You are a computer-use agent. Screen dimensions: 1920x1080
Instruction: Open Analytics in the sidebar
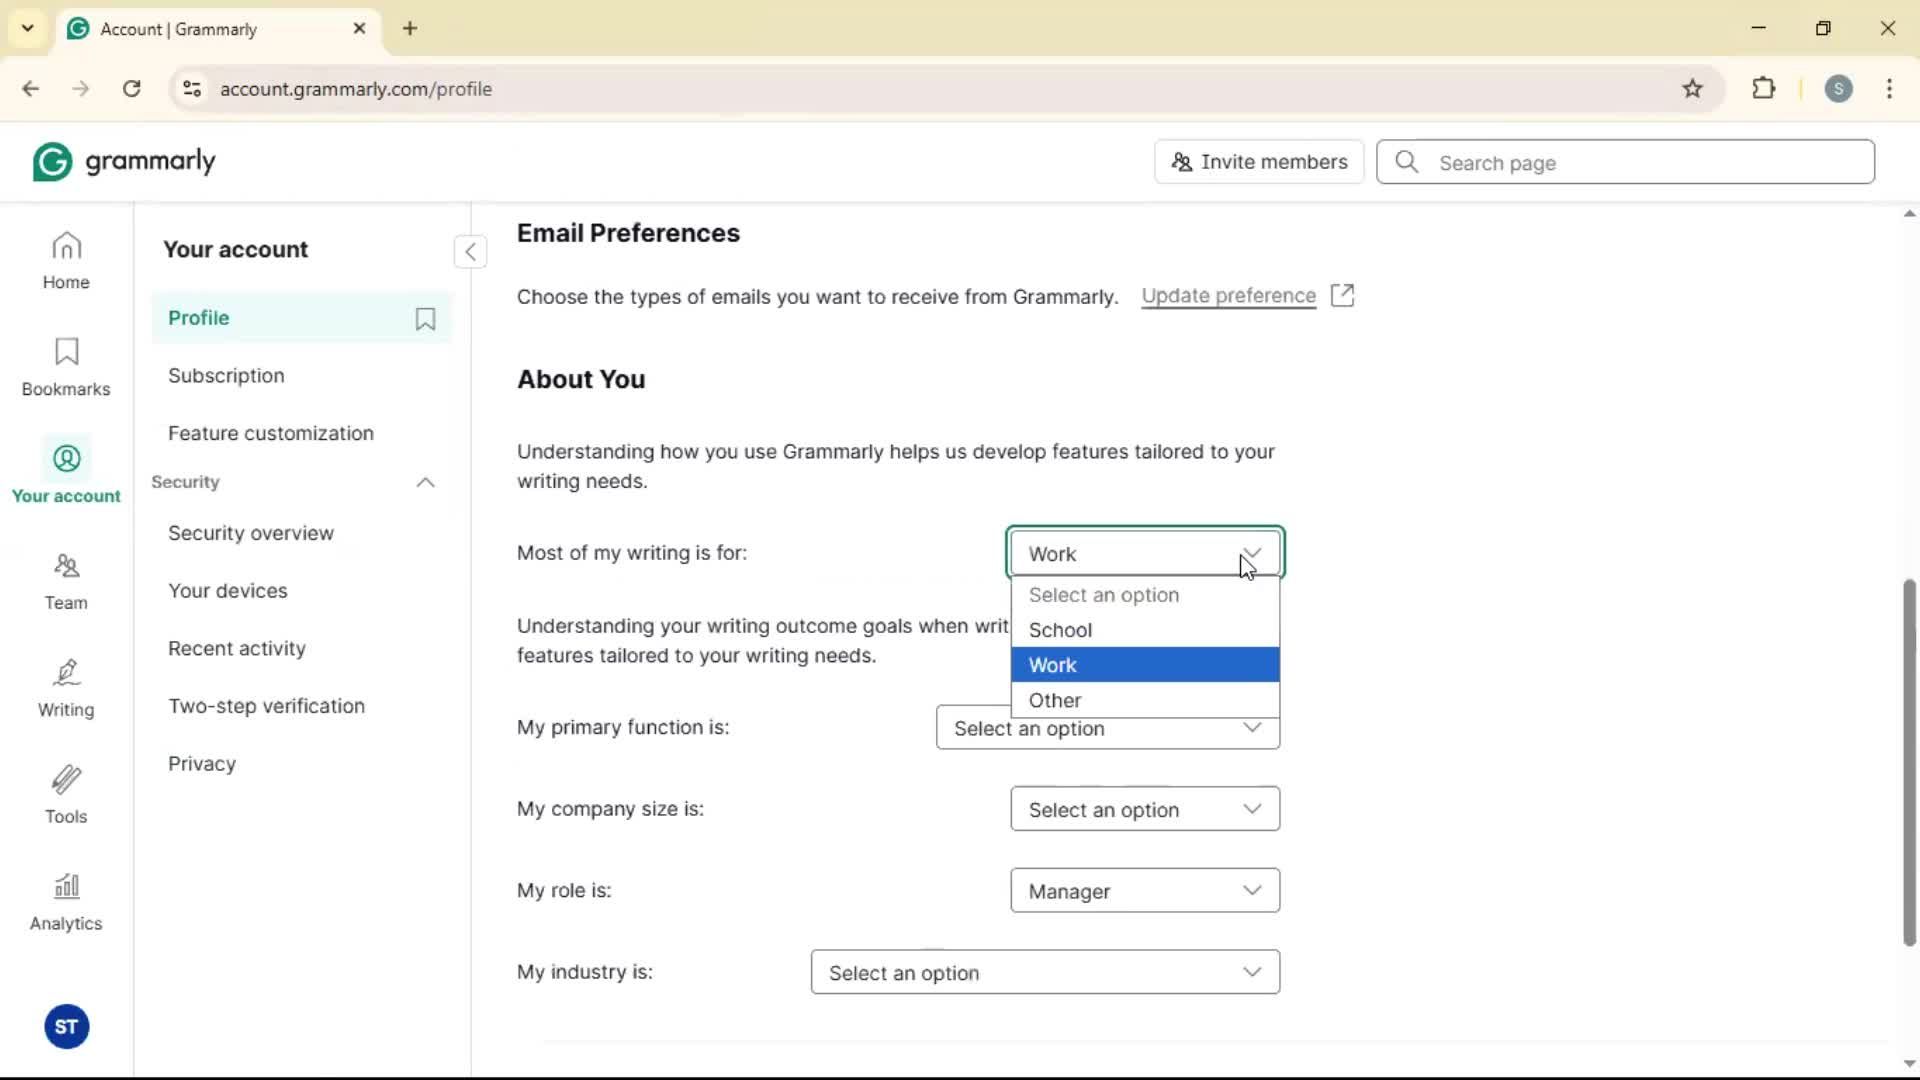coord(66,902)
